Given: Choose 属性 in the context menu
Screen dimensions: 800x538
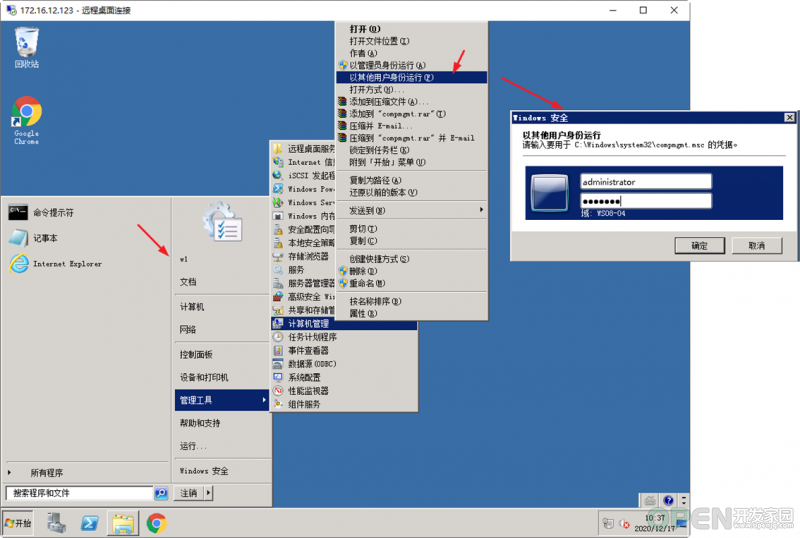Looking at the screenshot, I should 411,313.
